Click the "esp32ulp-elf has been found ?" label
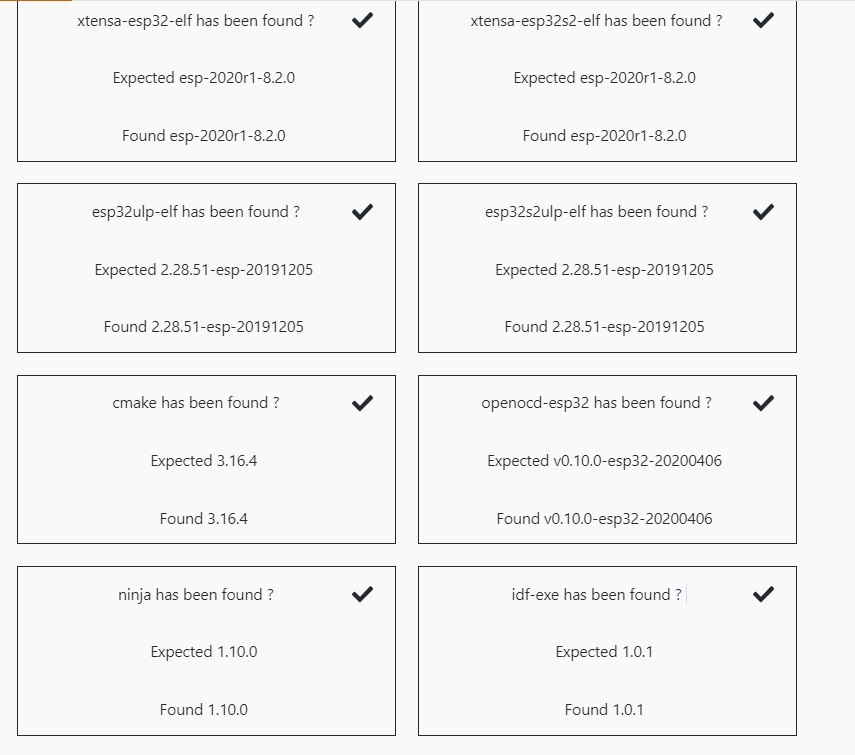Image resolution: width=855 pixels, height=755 pixels. (x=196, y=212)
